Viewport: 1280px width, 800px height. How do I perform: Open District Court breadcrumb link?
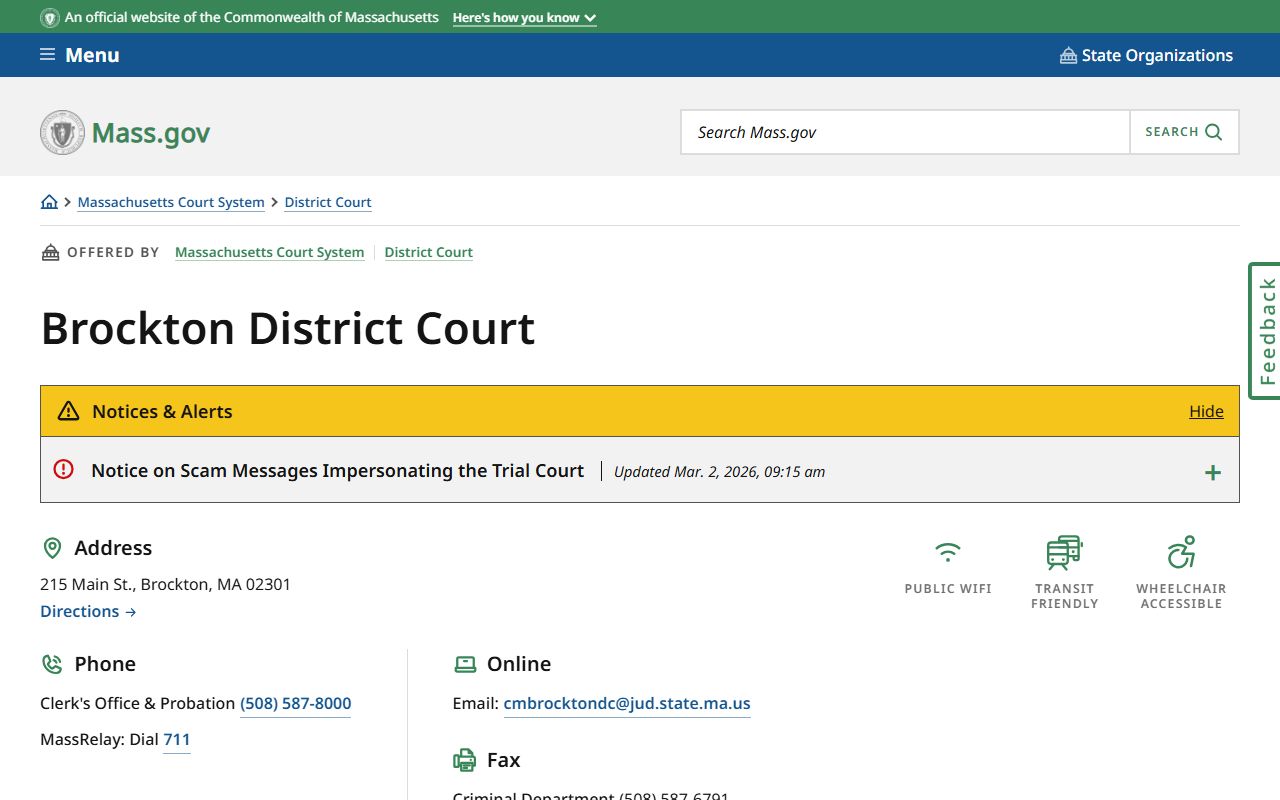pos(328,202)
